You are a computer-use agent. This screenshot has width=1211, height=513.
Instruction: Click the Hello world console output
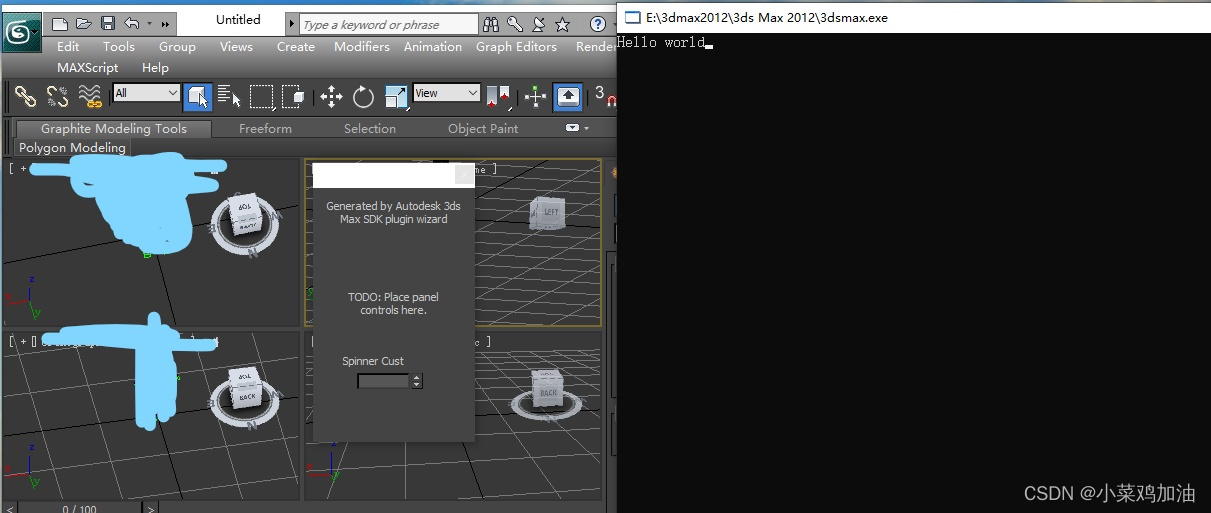pos(661,42)
